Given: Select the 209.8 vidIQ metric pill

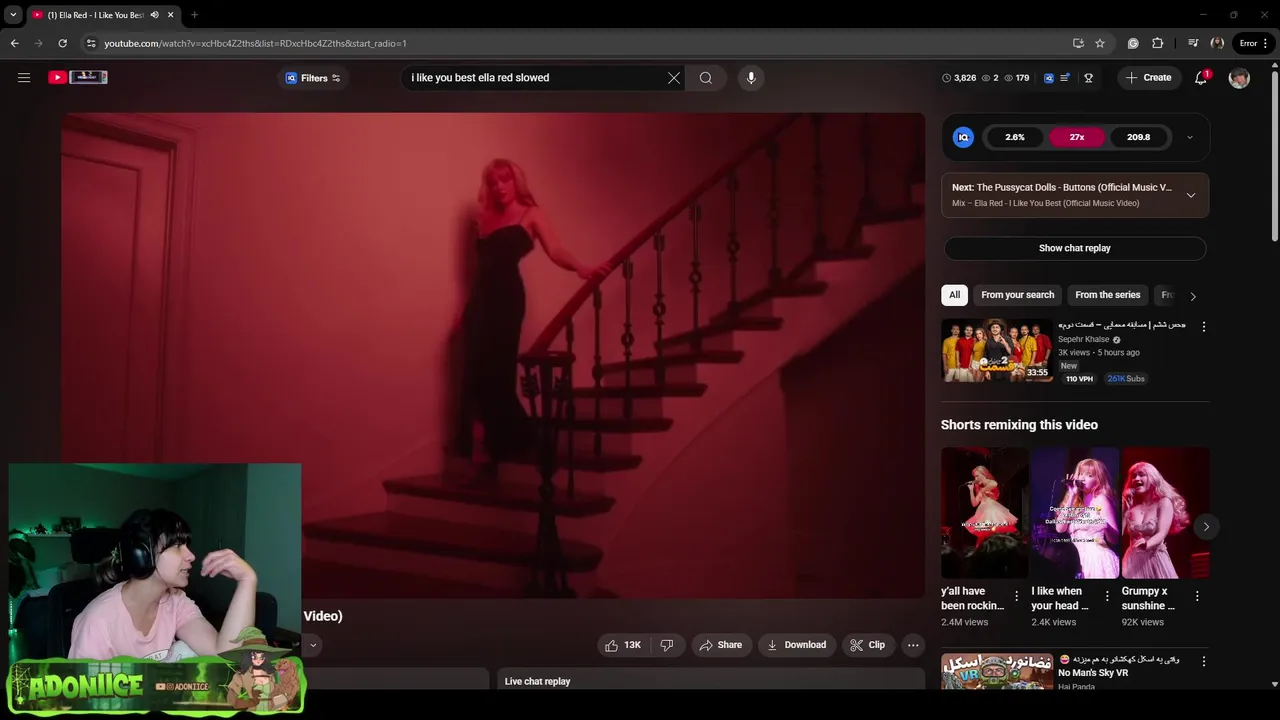Looking at the screenshot, I should point(1138,137).
